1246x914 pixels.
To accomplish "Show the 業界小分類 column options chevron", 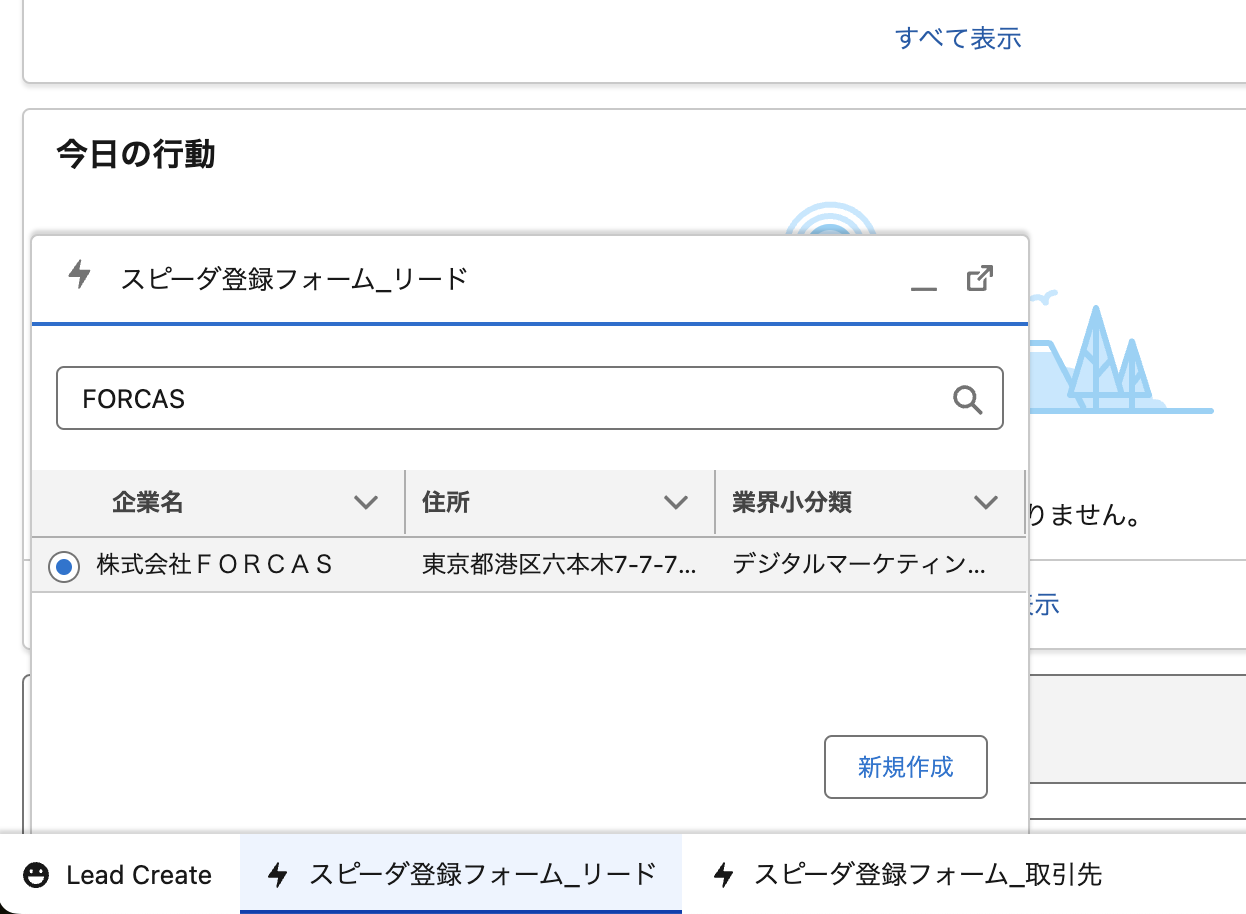I will click(x=986, y=502).
